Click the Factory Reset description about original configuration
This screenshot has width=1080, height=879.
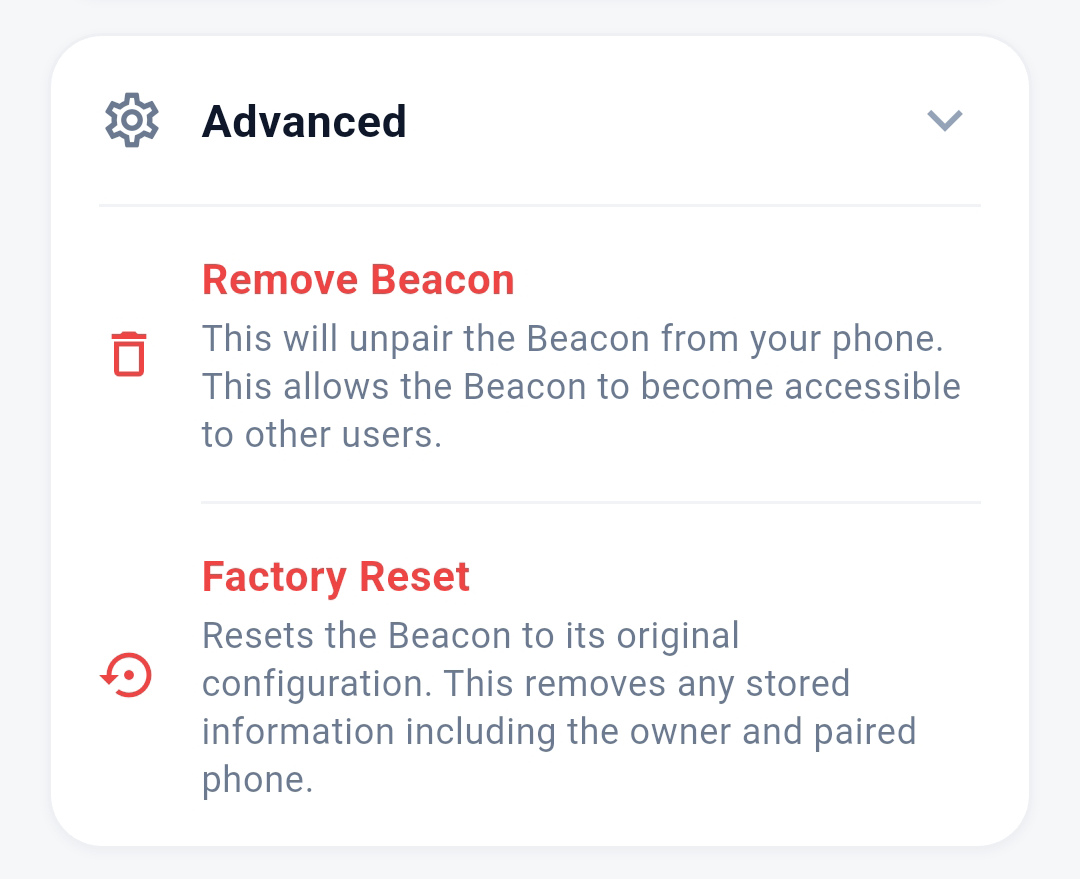pyautogui.click(x=559, y=707)
